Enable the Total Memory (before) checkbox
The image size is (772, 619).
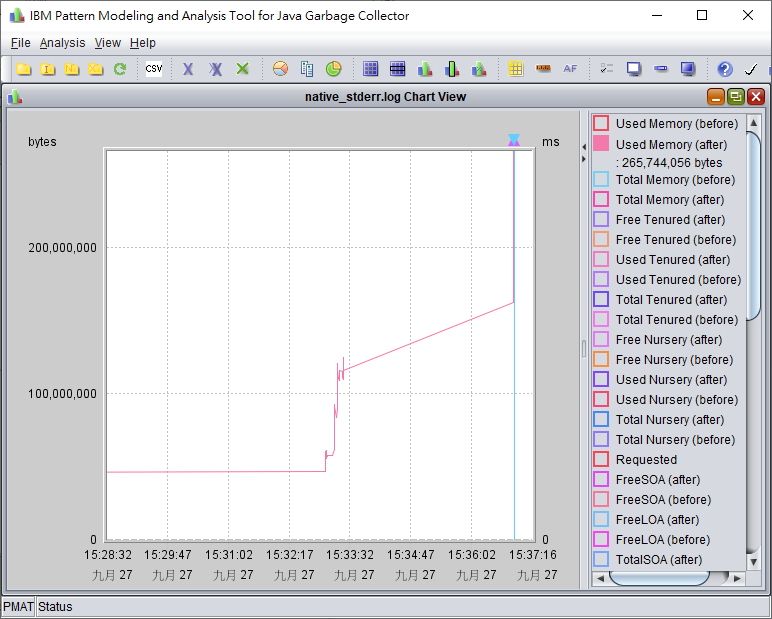pyautogui.click(x=601, y=179)
